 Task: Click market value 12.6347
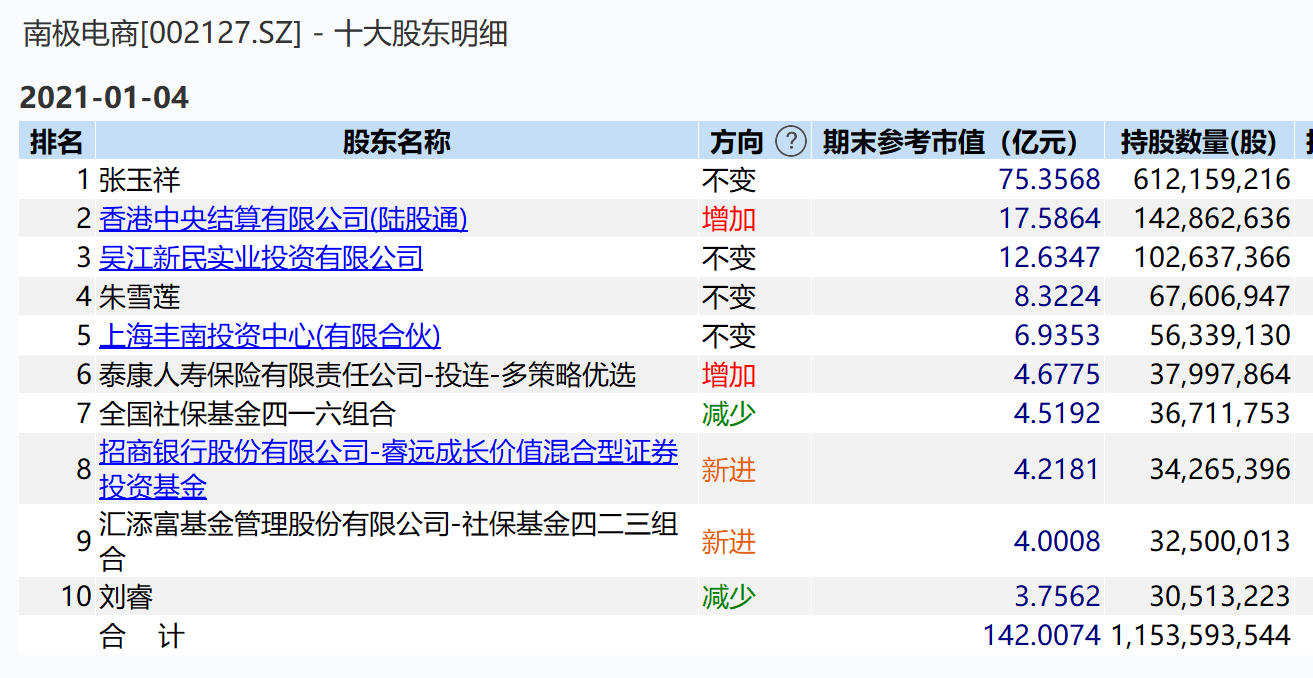1049,258
